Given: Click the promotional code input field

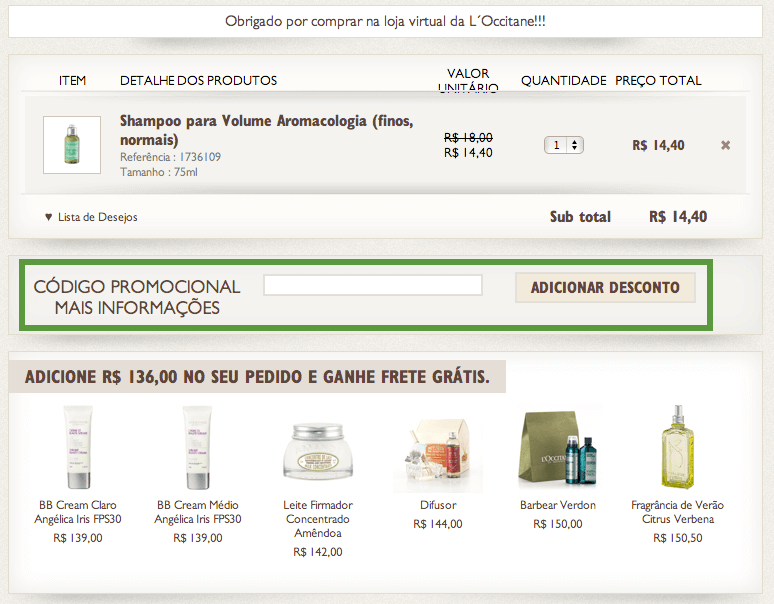Looking at the screenshot, I should coord(373,285).
